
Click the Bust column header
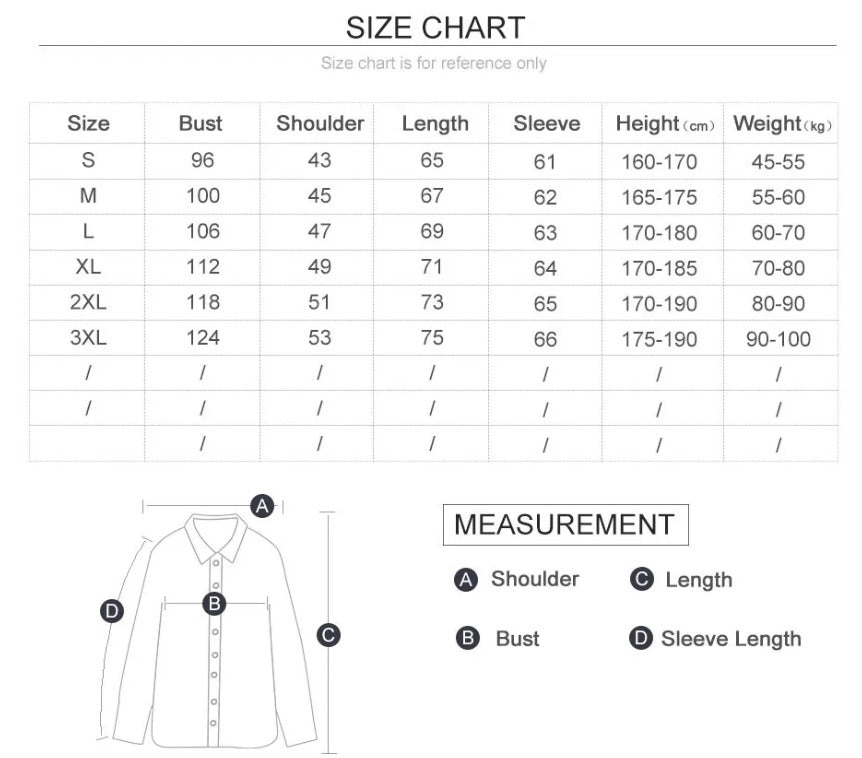(201, 124)
